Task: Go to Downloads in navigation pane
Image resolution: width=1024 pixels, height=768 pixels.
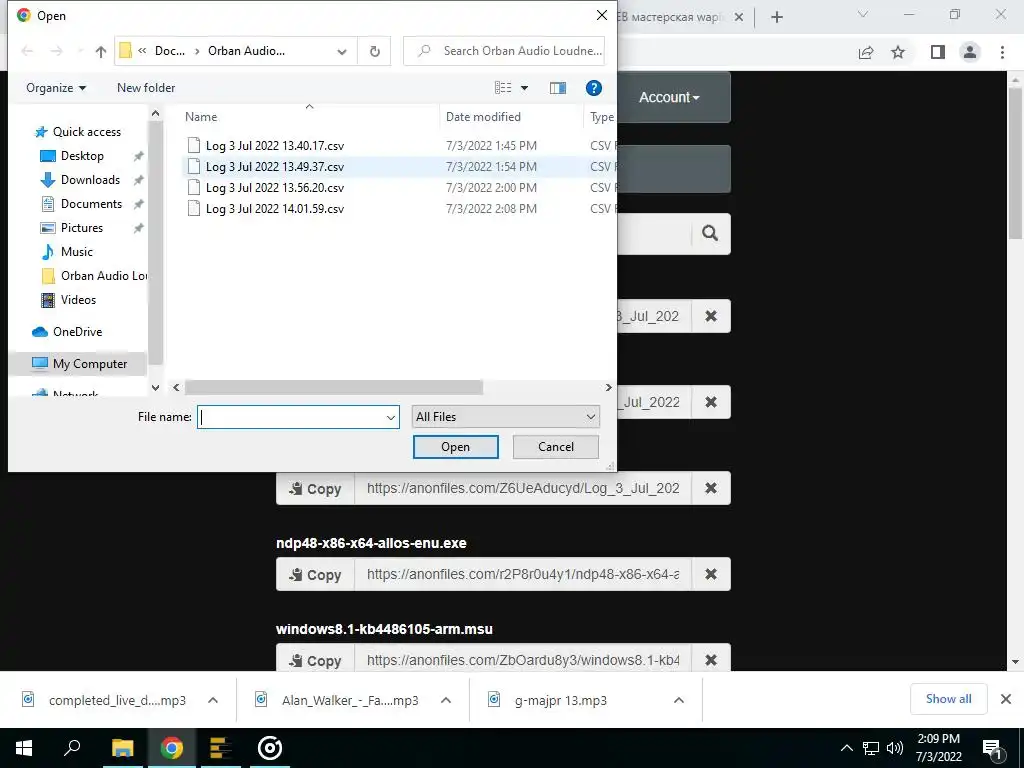Action: point(90,180)
